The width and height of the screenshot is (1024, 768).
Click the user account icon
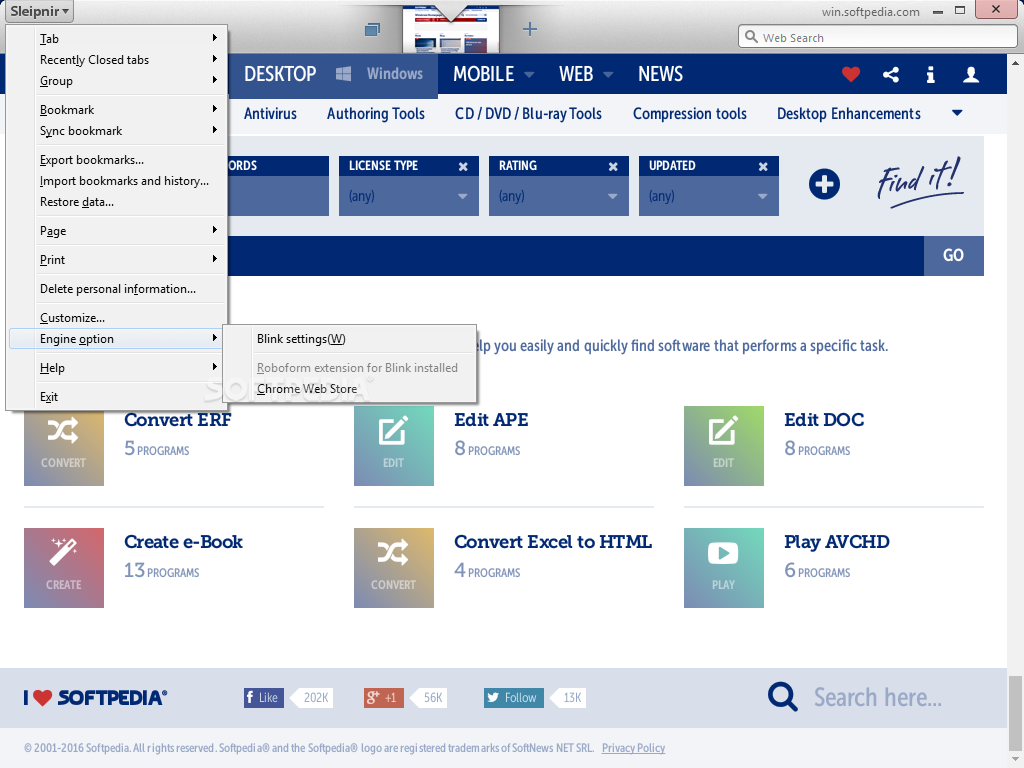point(971,74)
